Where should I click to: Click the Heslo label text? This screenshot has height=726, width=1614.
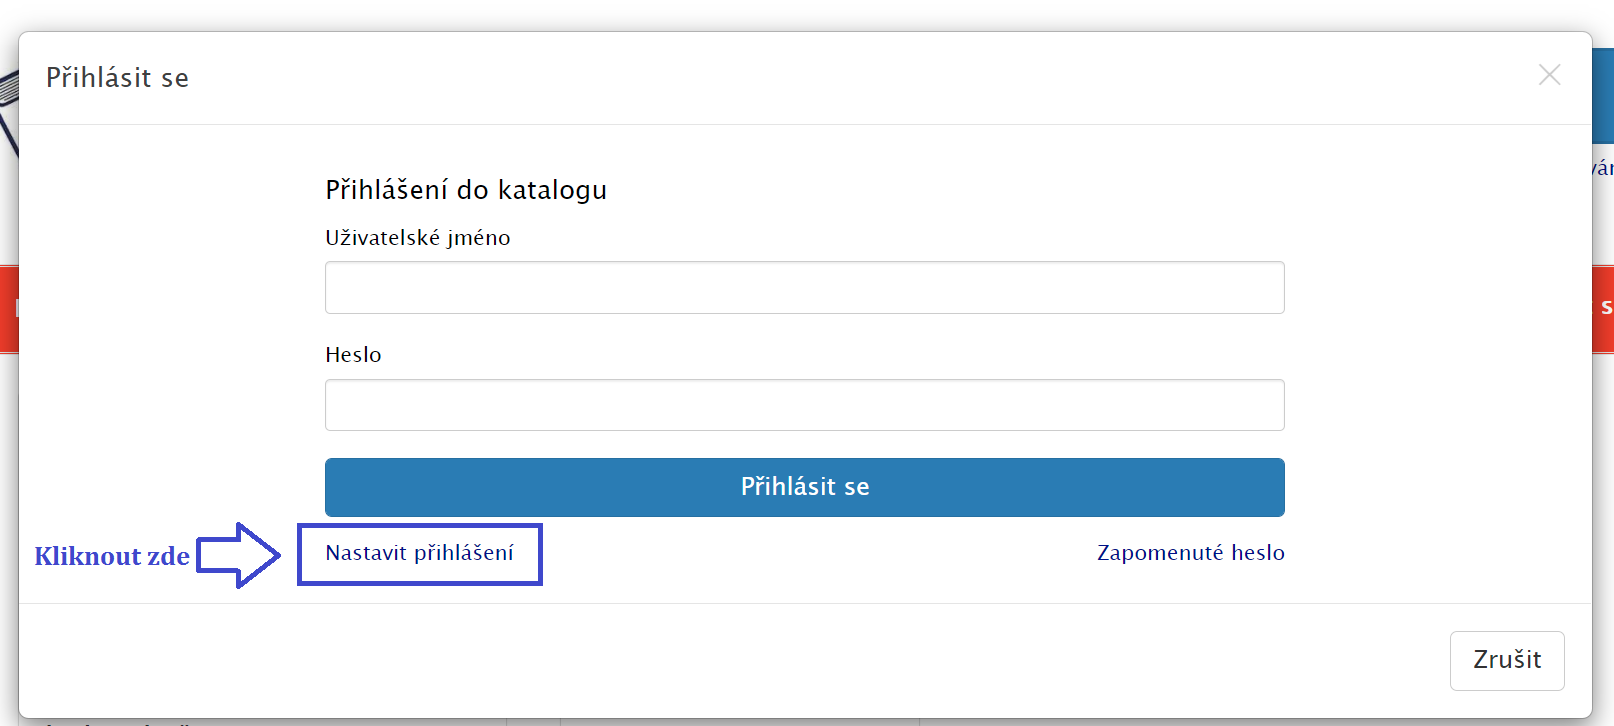(353, 355)
